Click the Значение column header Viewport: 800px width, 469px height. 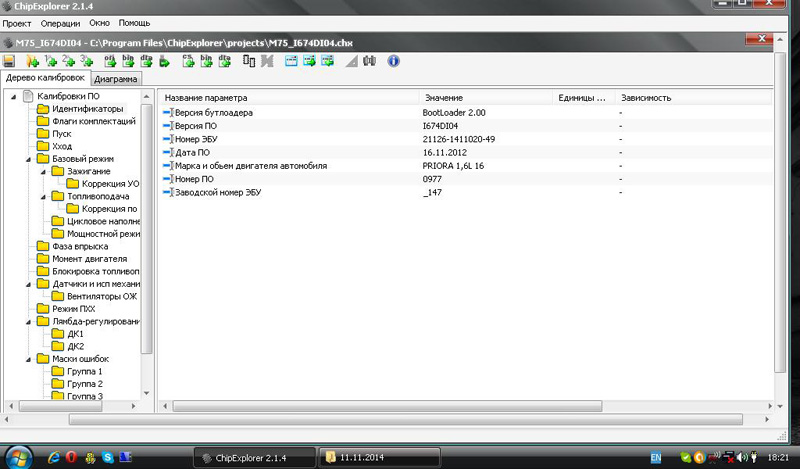444,98
